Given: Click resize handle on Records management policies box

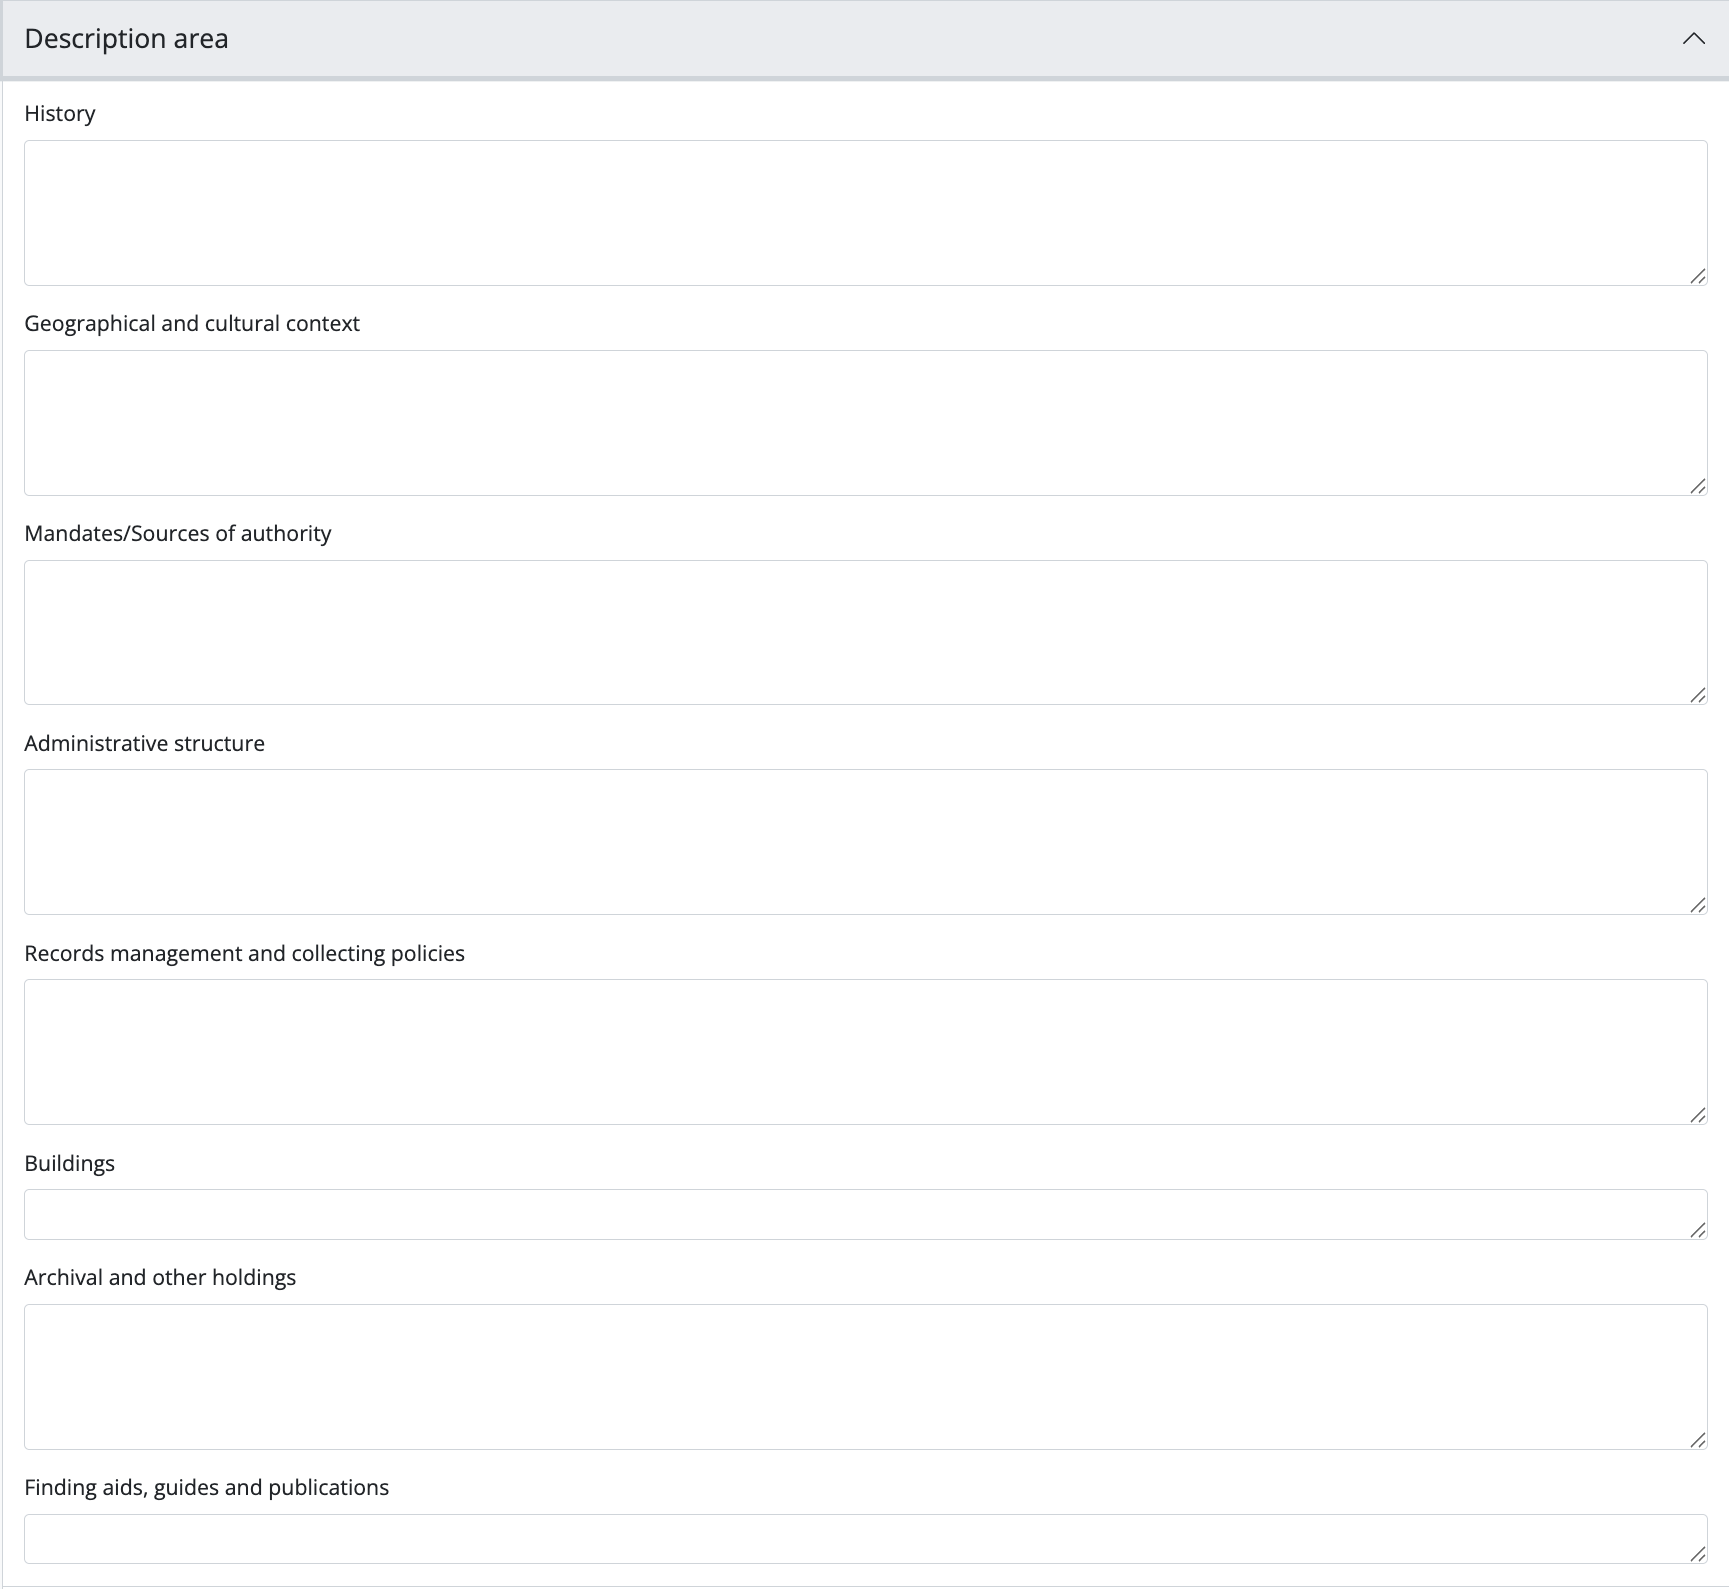Looking at the screenshot, I should [1697, 1115].
